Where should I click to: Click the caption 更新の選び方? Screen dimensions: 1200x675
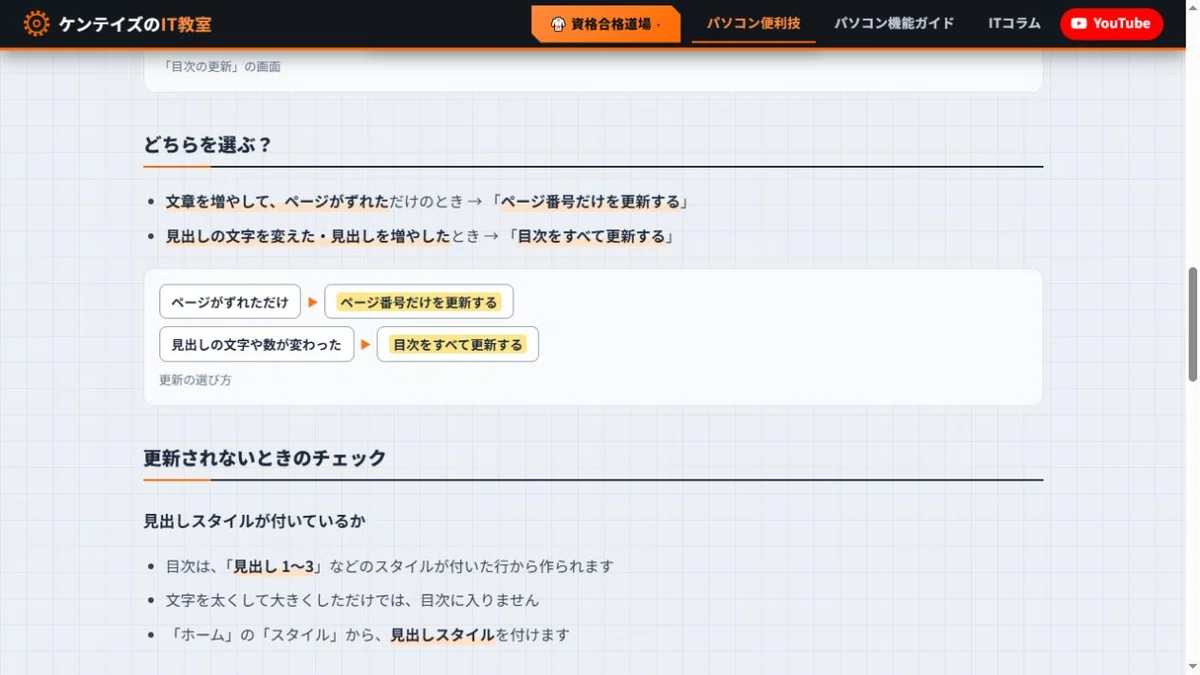click(196, 380)
